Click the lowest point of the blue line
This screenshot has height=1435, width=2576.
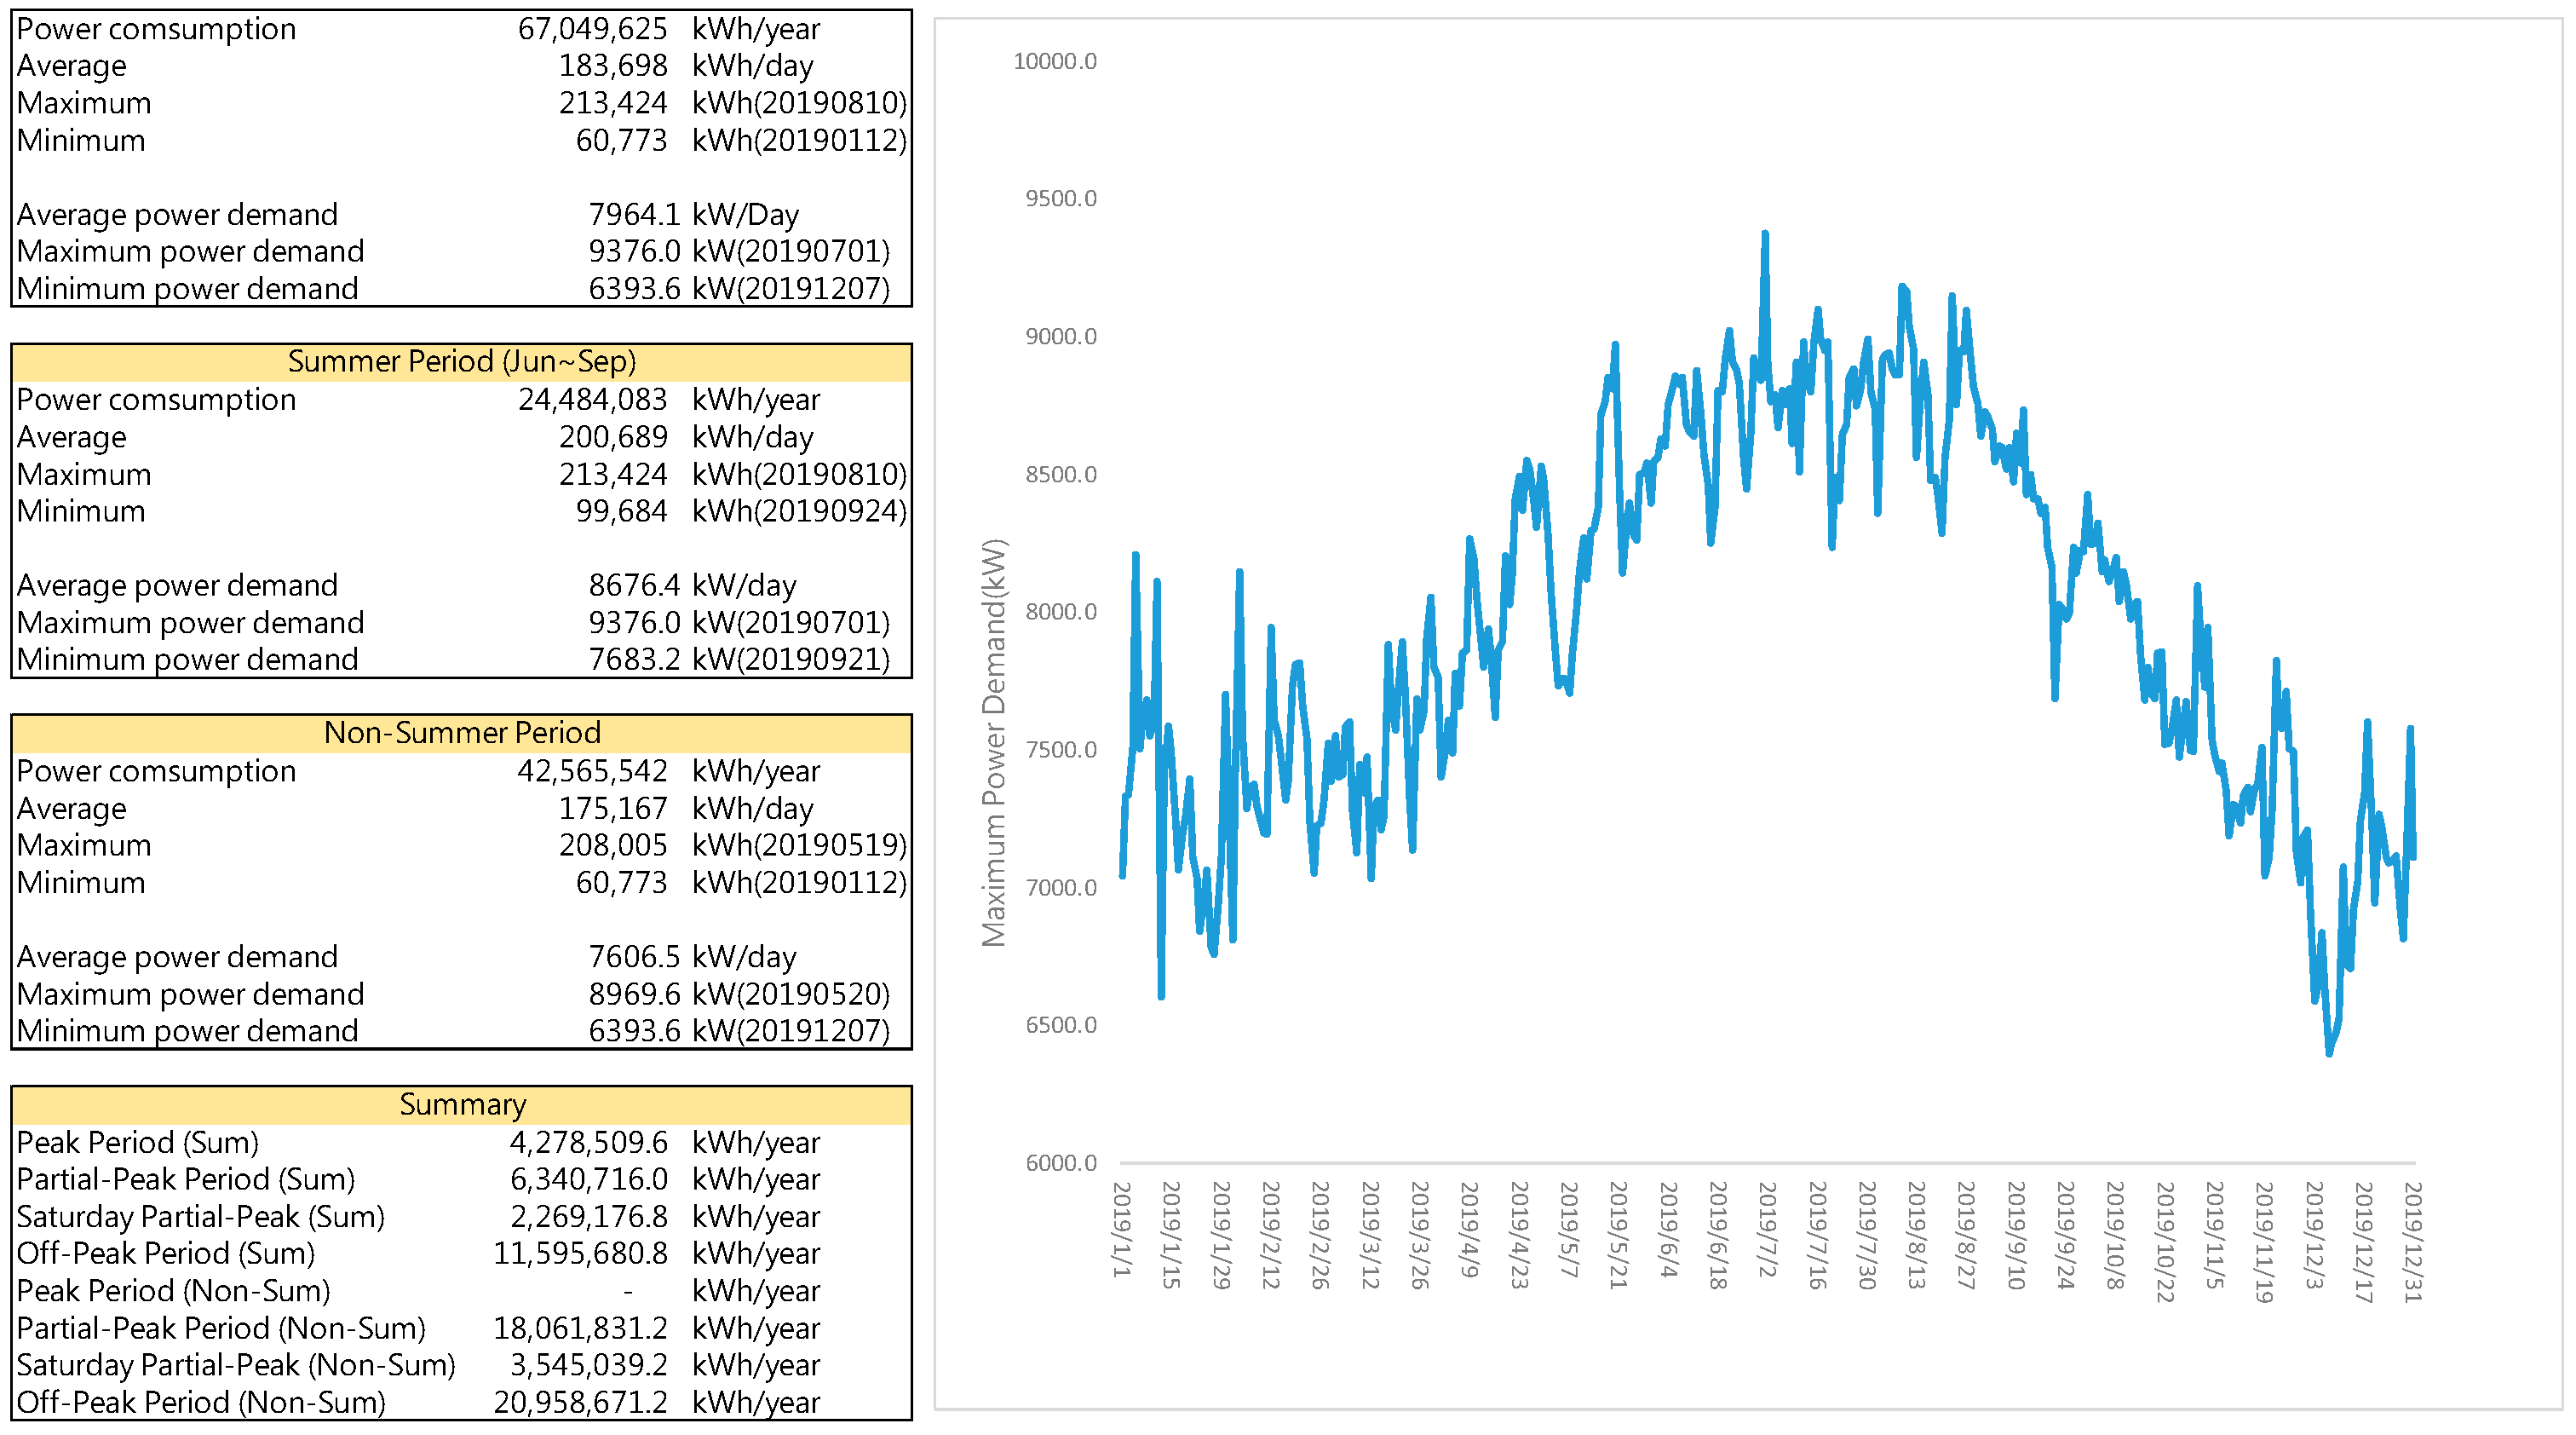point(2329,1052)
